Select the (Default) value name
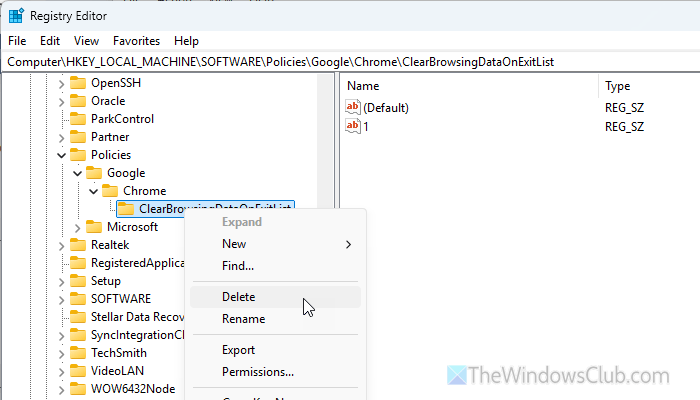 [x=386, y=108]
